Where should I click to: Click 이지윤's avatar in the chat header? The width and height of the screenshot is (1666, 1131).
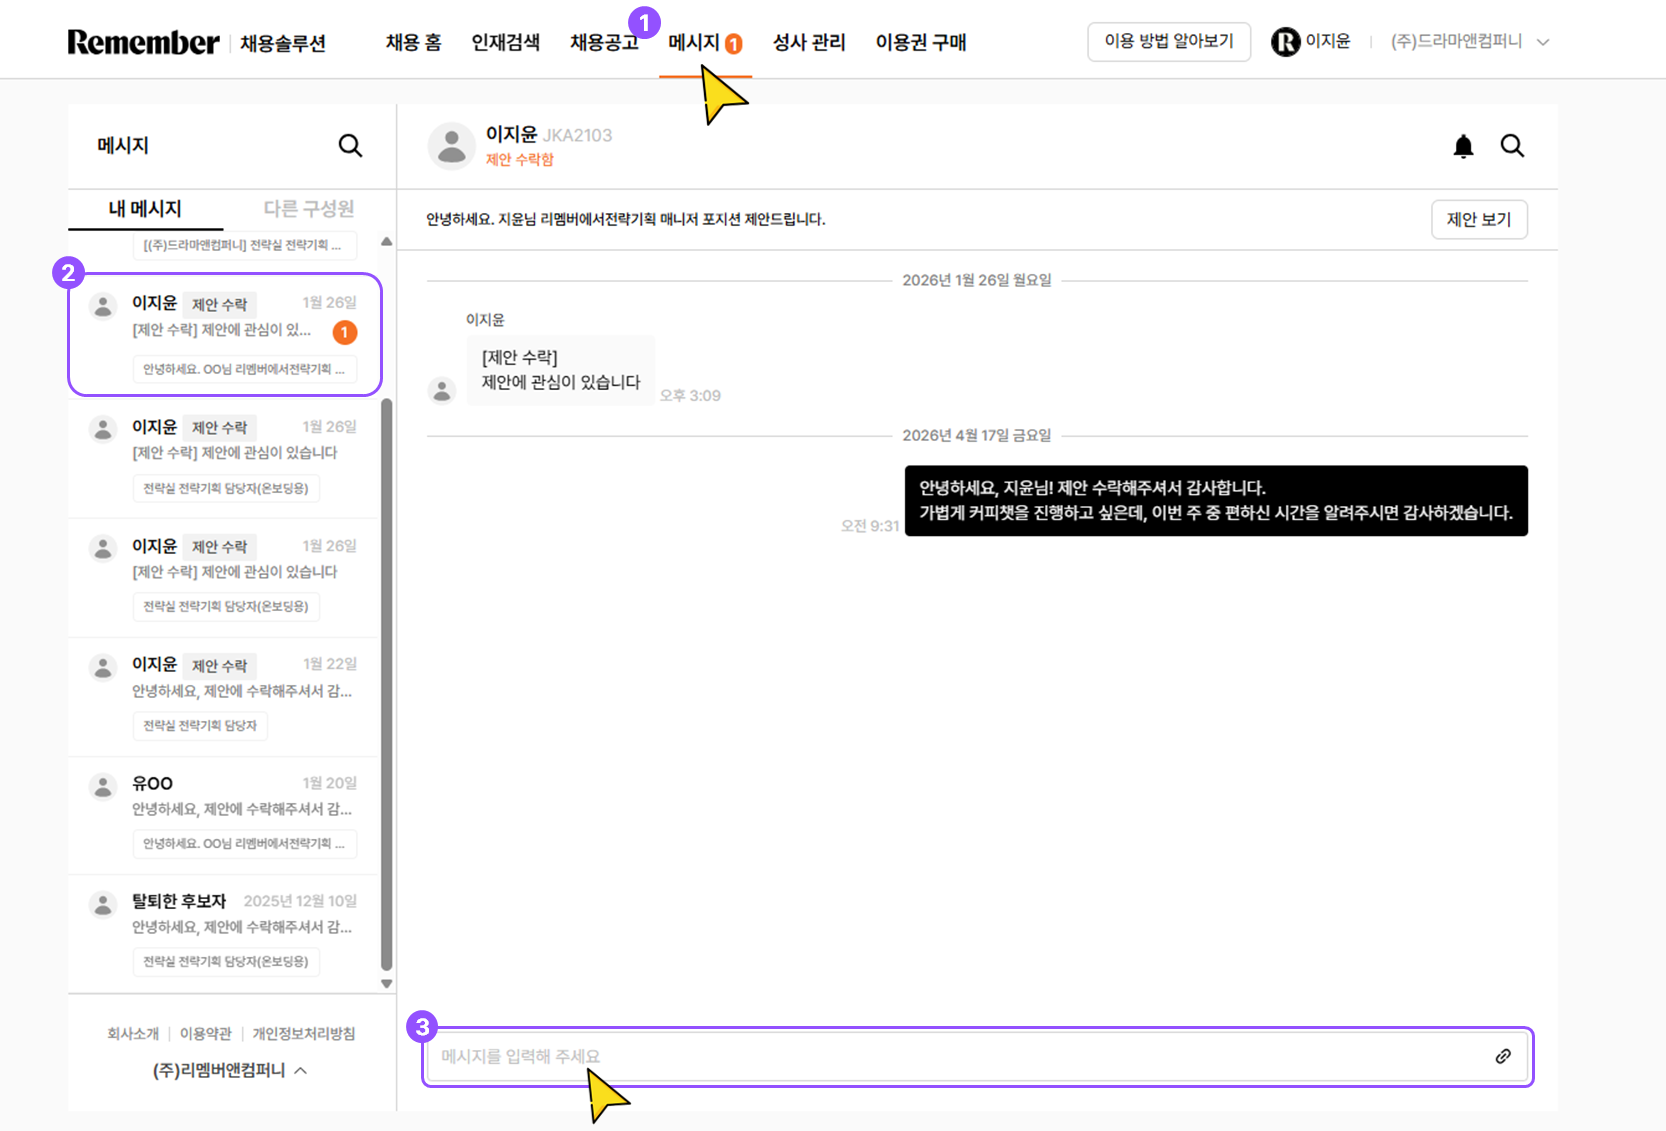coord(452,146)
